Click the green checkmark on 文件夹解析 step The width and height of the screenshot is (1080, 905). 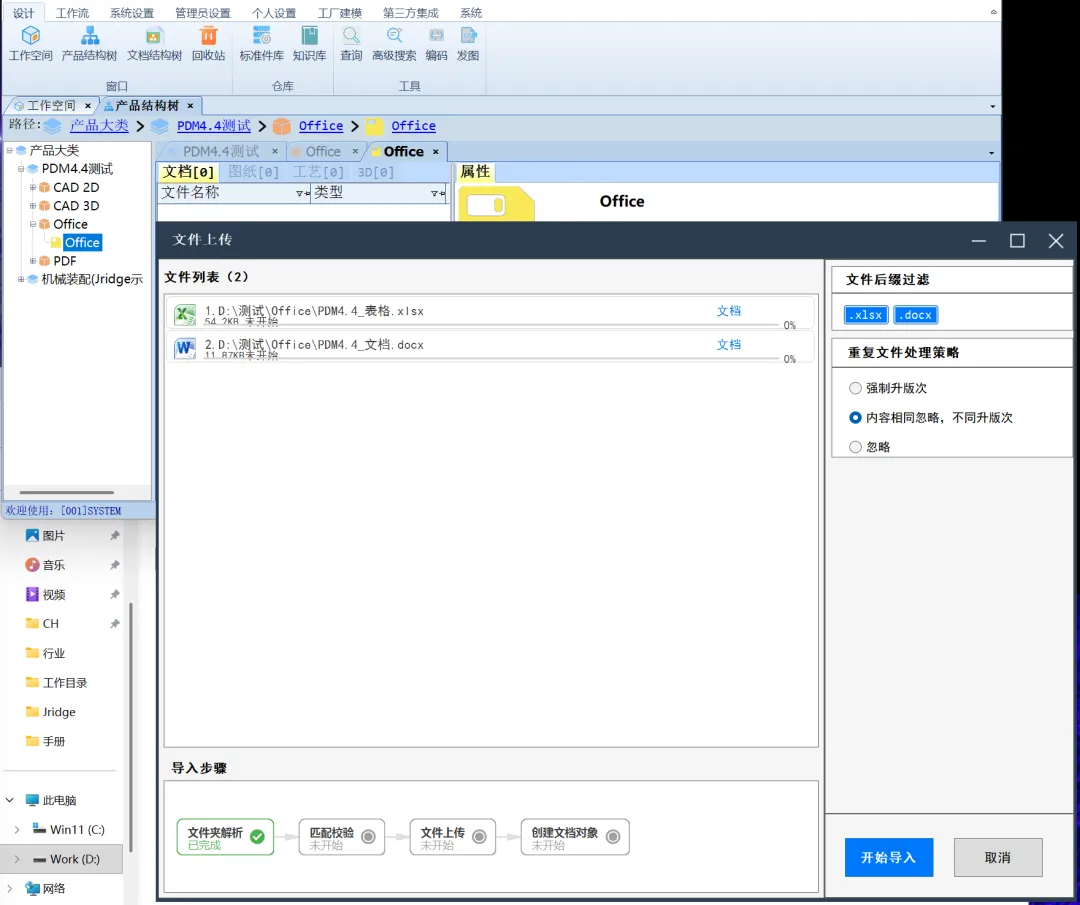[x=257, y=837]
